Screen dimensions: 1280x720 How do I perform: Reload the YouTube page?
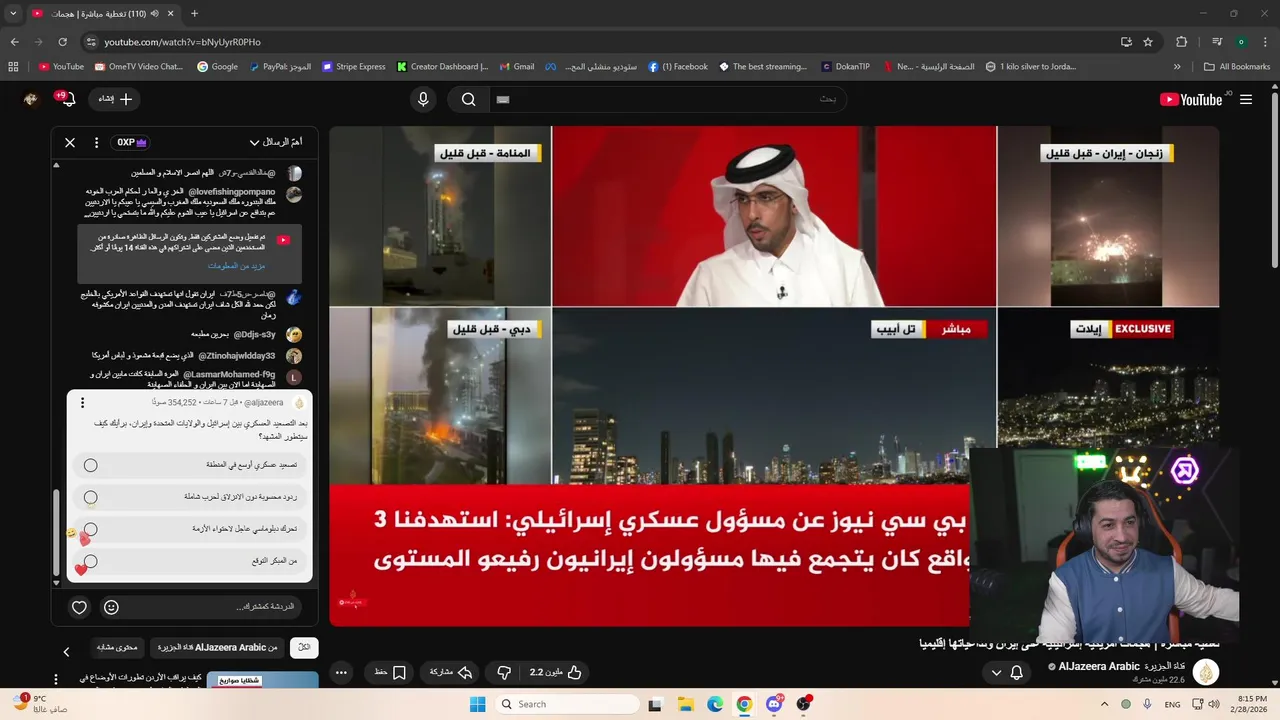(62, 42)
